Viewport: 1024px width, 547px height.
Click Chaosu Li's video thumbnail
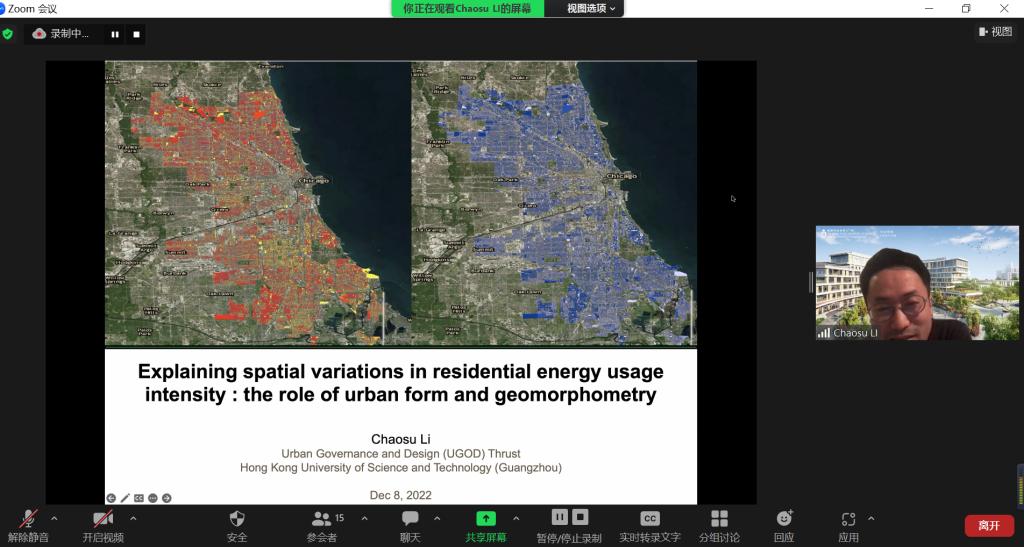pyautogui.click(x=917, y=283)
